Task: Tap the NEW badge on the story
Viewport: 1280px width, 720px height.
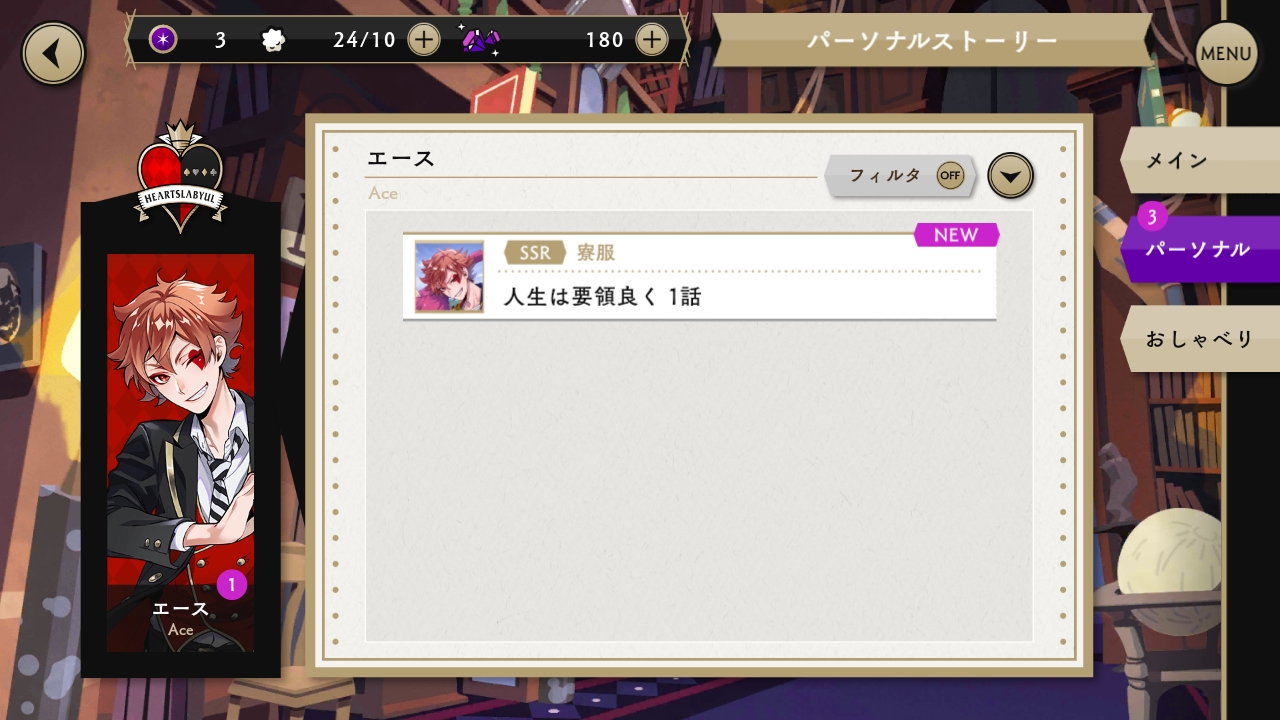Action: 956,235
